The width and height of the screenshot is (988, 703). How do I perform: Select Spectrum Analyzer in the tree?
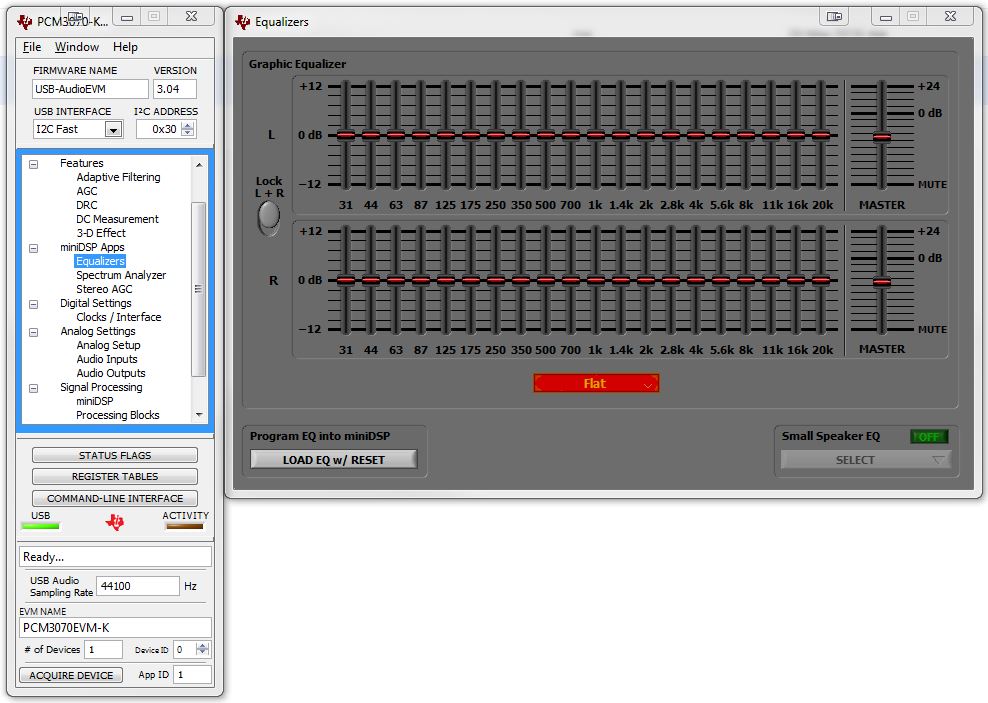pos(121,275)
